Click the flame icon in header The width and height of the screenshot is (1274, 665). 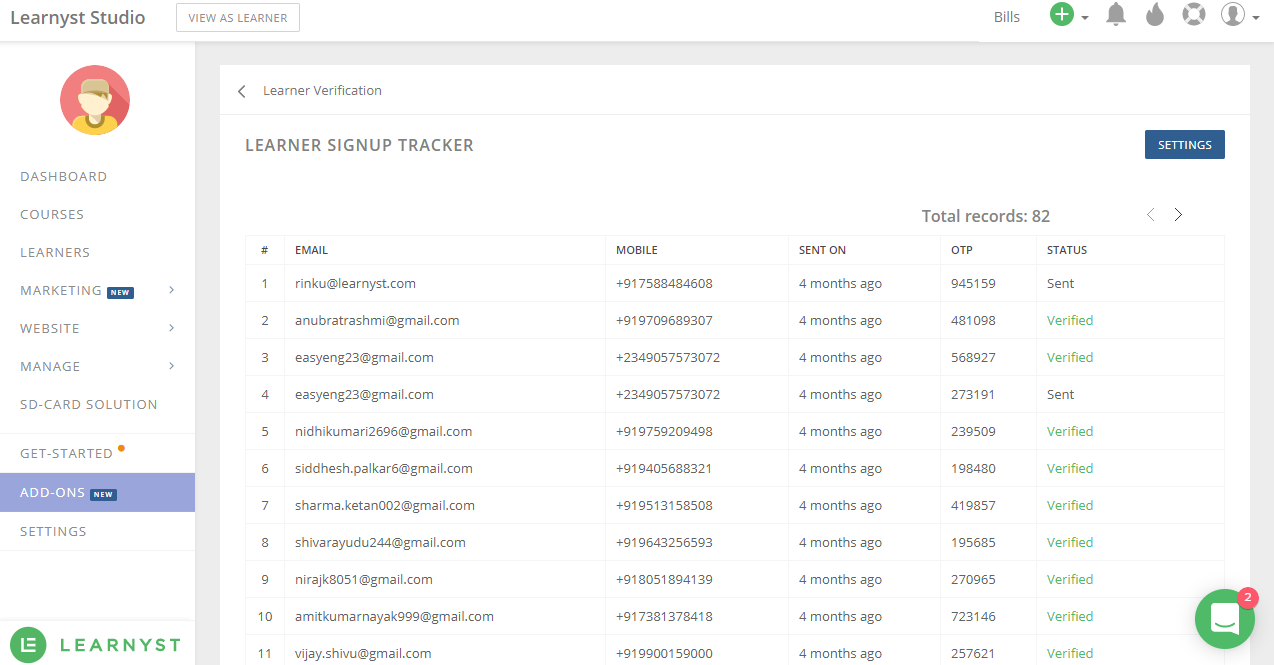coord(1155,15)
